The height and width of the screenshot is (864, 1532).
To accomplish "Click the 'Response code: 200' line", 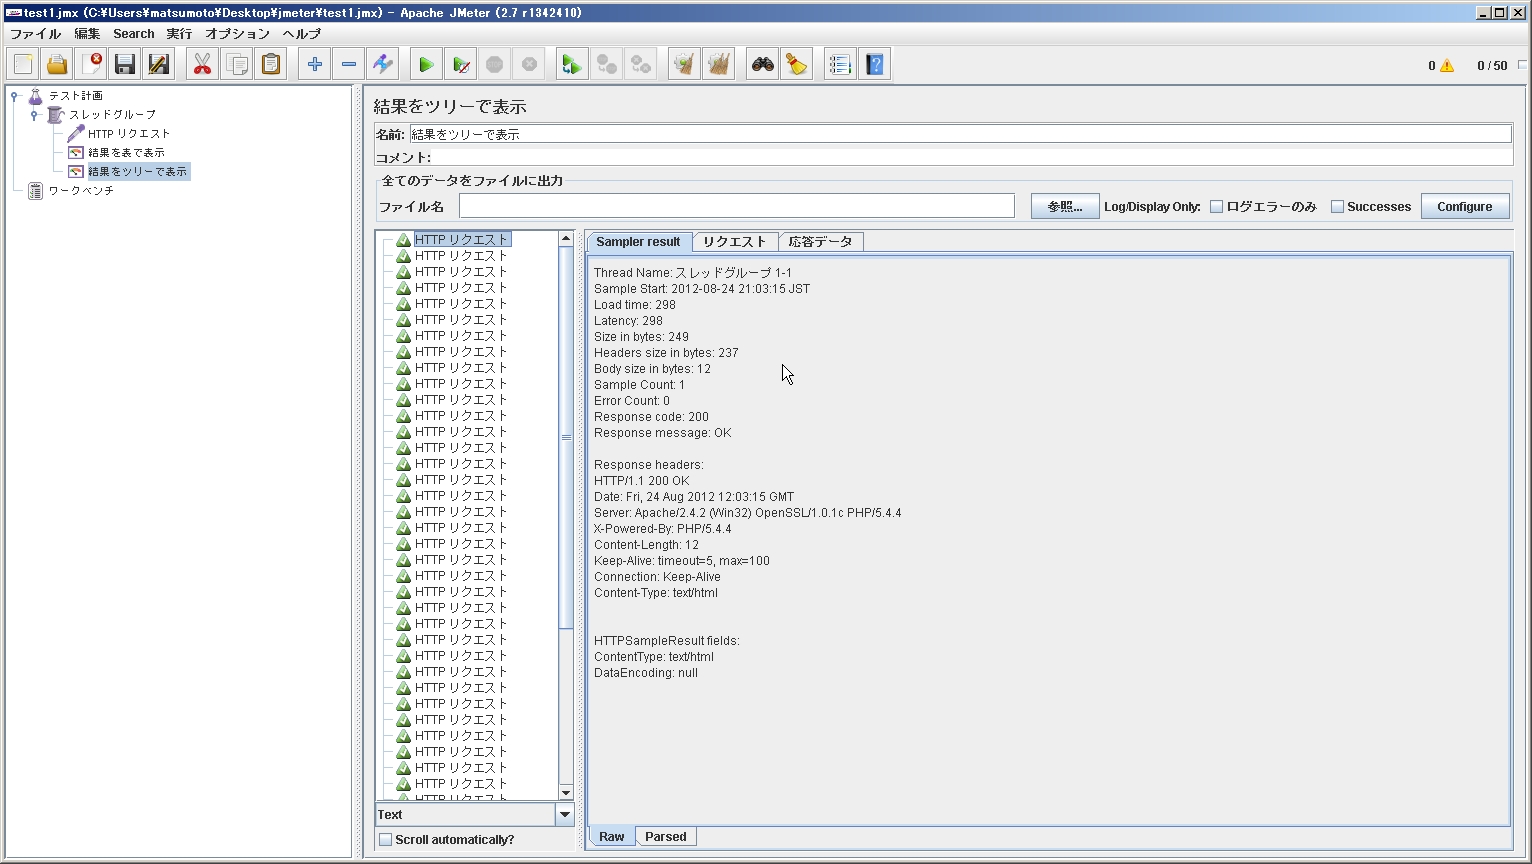I will [x=651, y=417].
